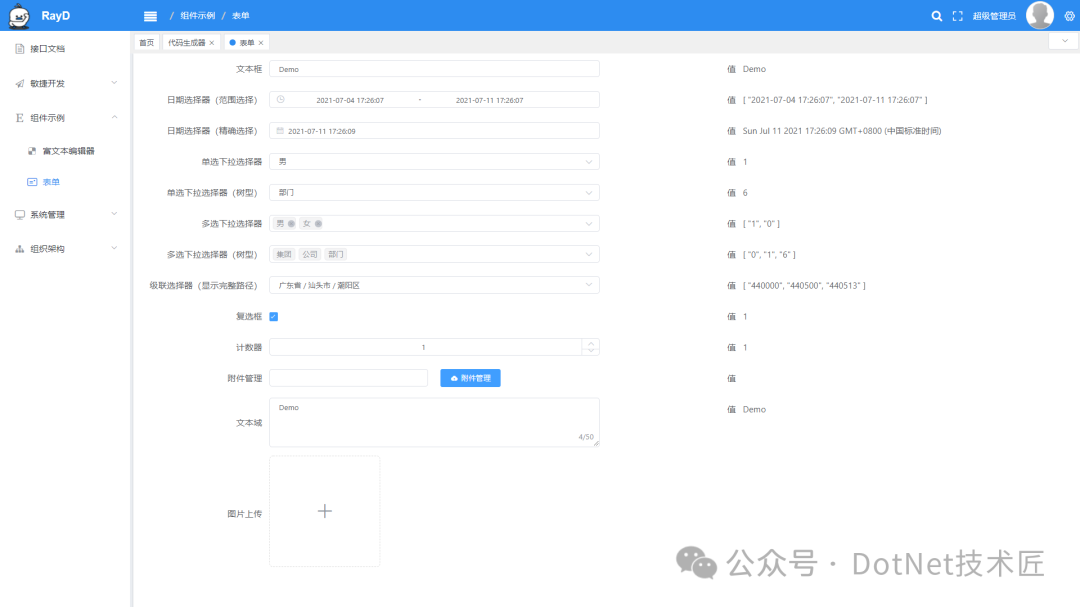Click the range end date 2021-07-11 17:26:07 field

point(490,100)
